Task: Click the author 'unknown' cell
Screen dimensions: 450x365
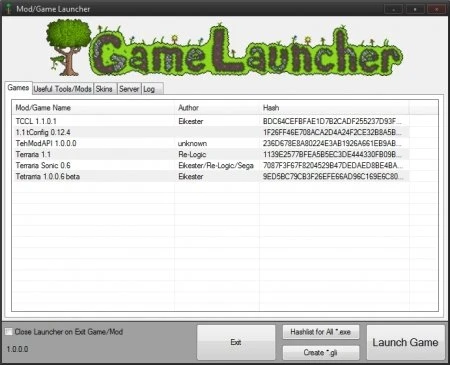Action: 192,143
